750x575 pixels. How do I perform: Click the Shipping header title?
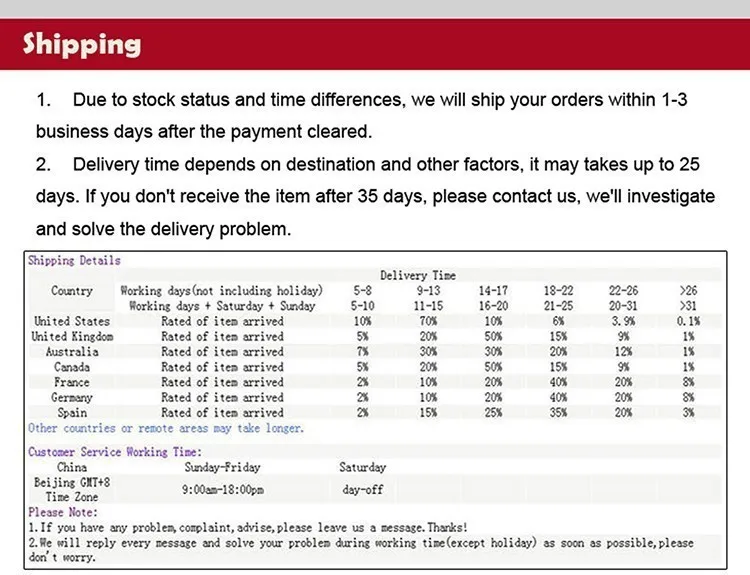(x=82, y=44)
